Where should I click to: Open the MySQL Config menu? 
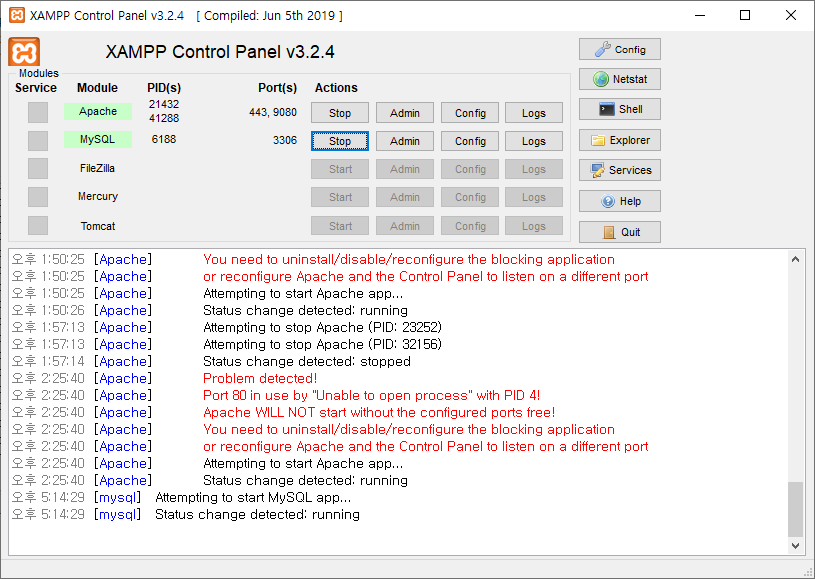pyautogui.click(x=470, y=141)
